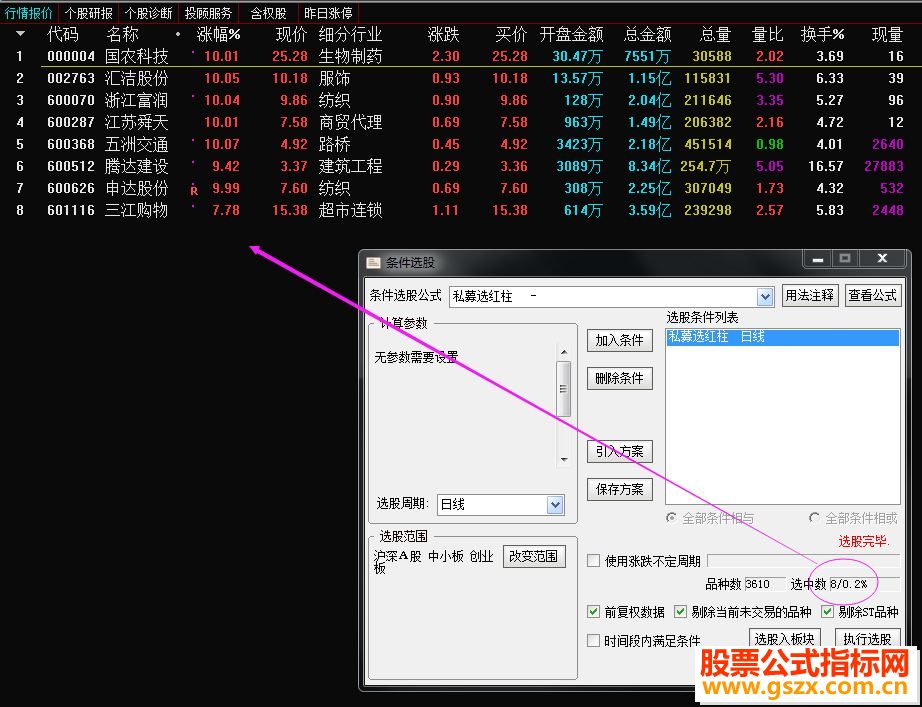The image size is (922, 707).
Task: Select the stock row 江苏舜天
Action: pyautogui.click(x=461, y=122)
